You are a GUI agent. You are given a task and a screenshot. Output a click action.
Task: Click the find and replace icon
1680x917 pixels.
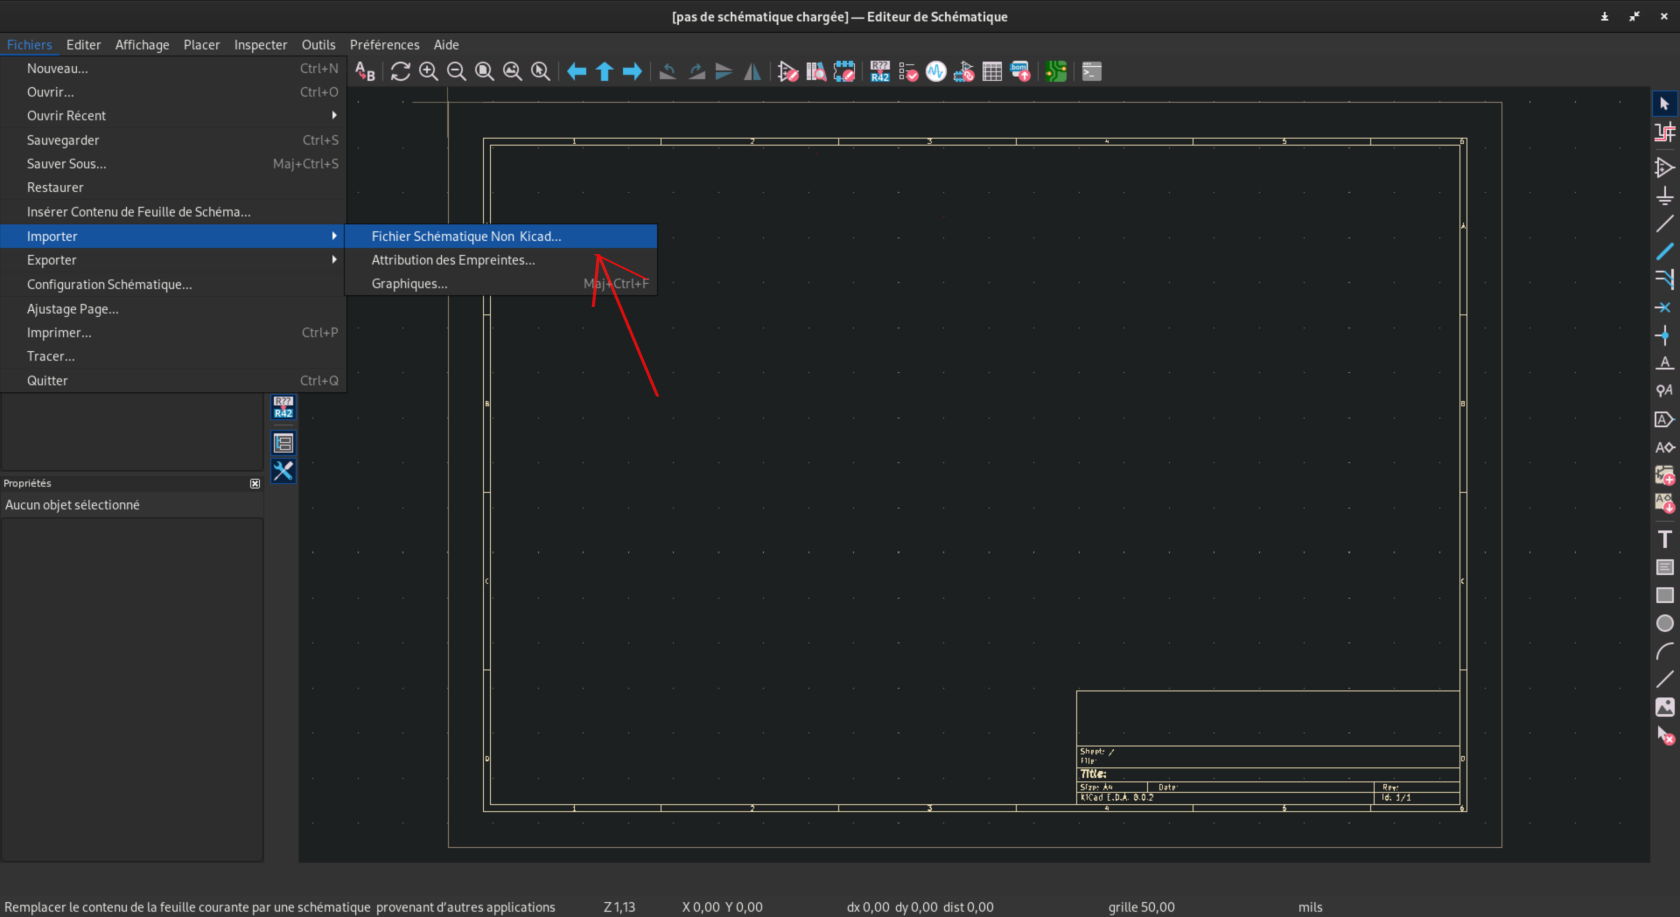coord(365,72)
